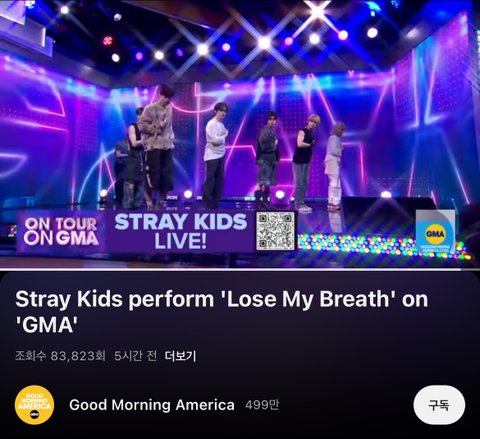Tap the STRAY KIDS LIVE! banner text
Screen dimensions: 480x439
[180, 231]
